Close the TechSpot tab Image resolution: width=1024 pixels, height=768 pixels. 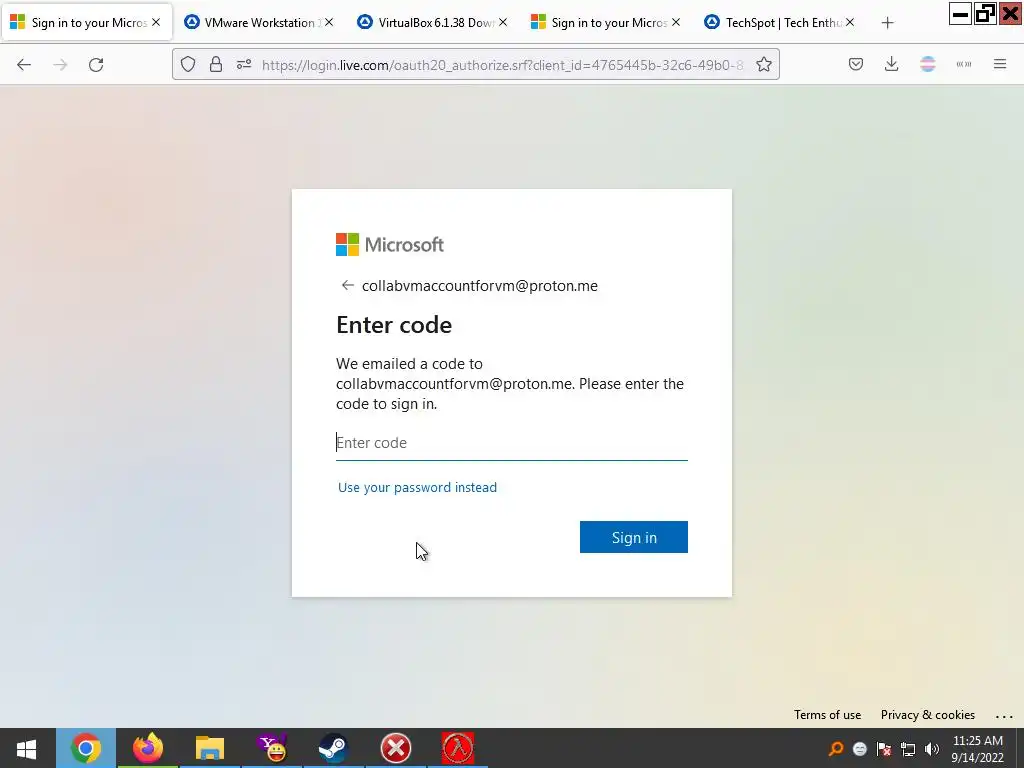[x=850, y=22]
